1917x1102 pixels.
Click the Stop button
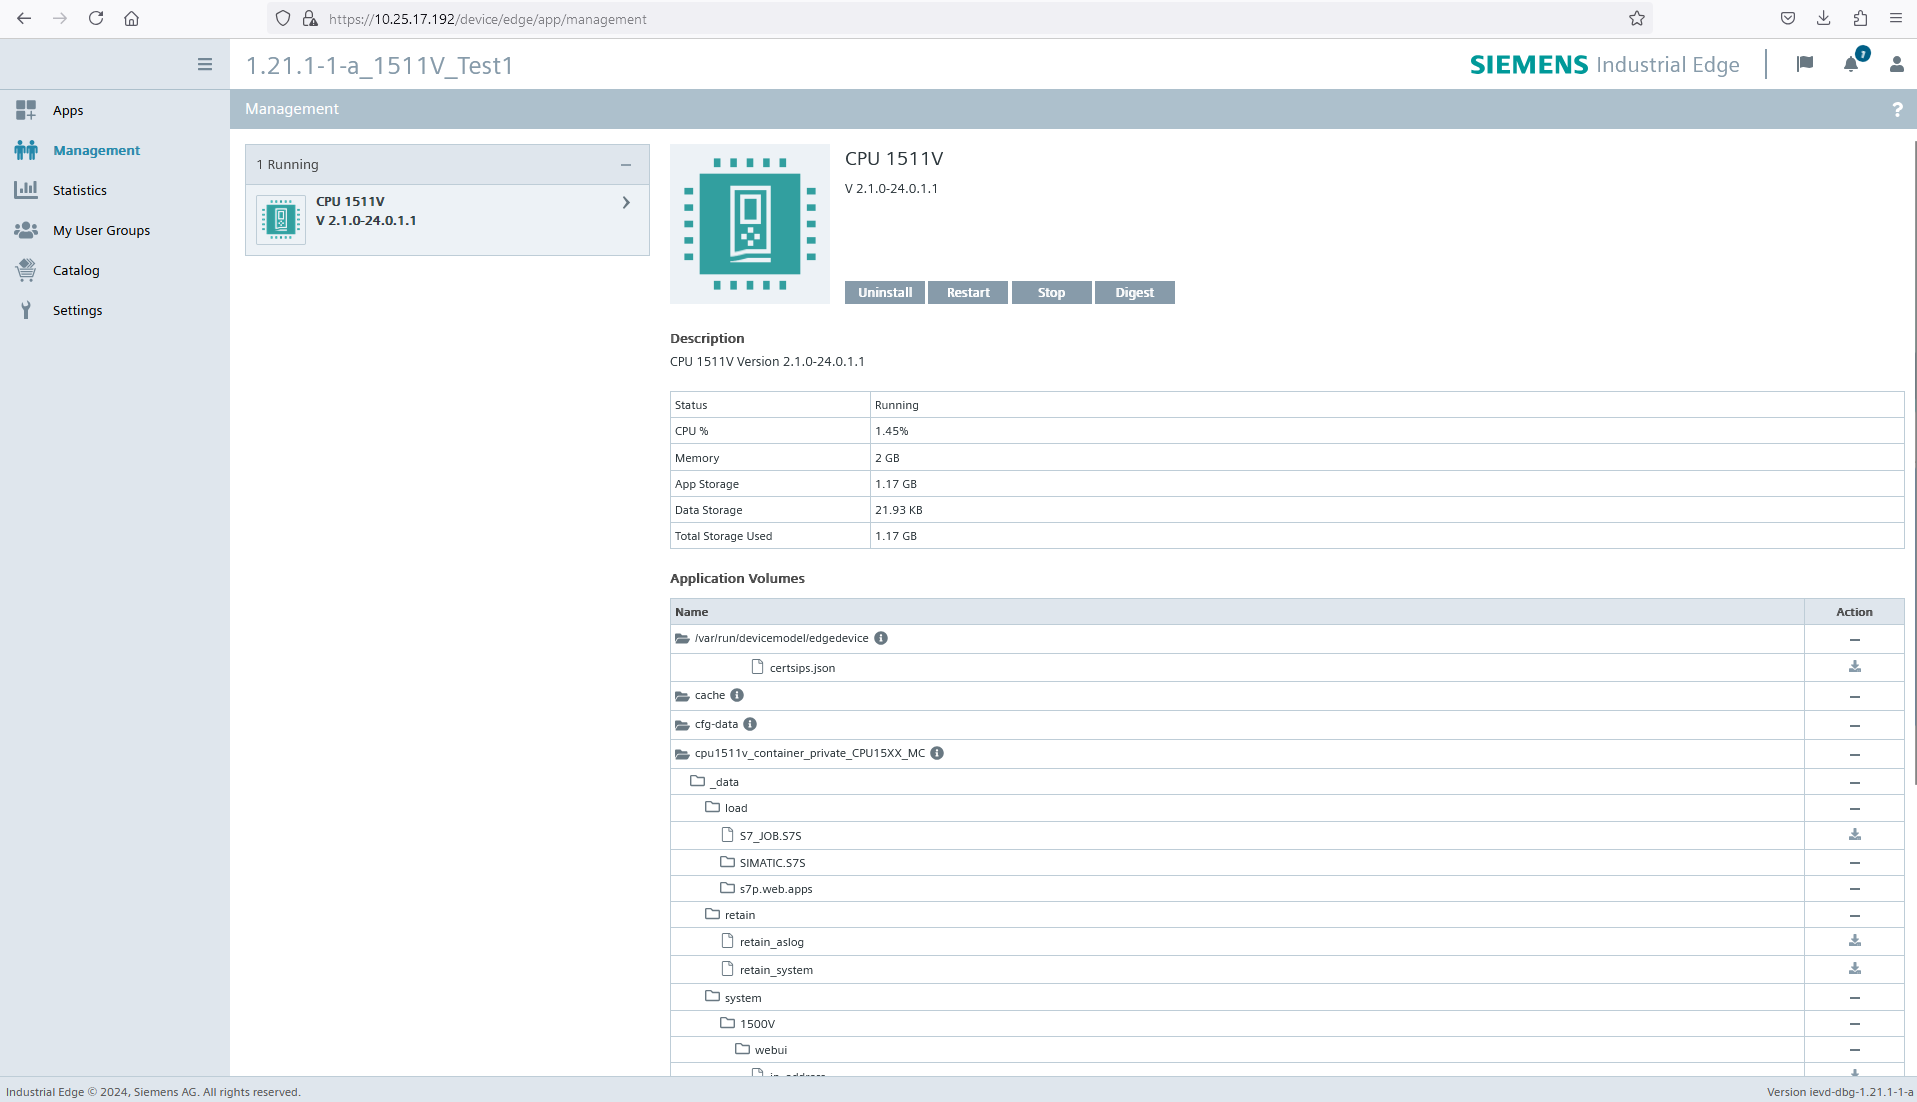[1051, 292]
